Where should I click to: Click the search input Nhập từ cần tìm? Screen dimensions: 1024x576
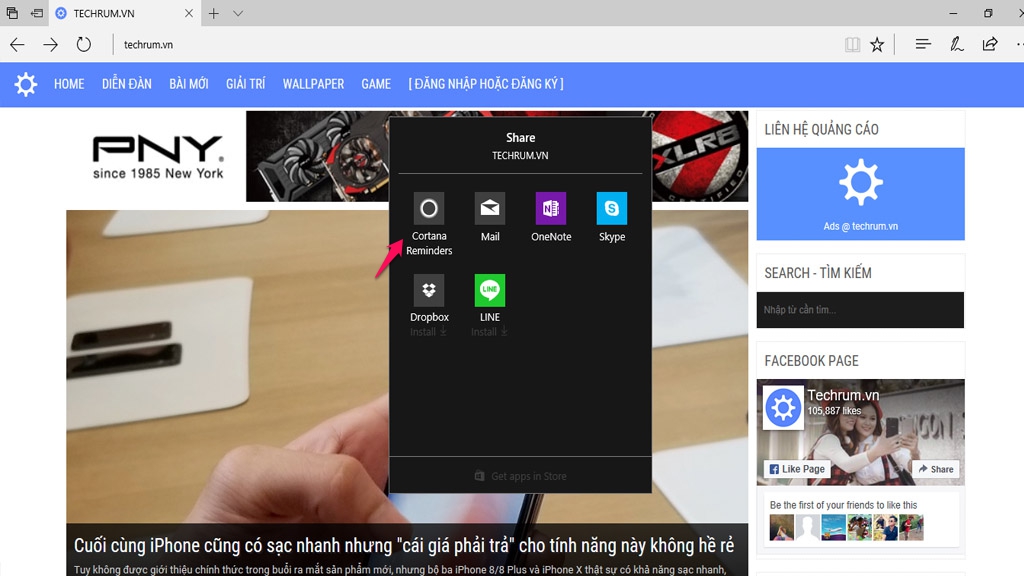860,310
